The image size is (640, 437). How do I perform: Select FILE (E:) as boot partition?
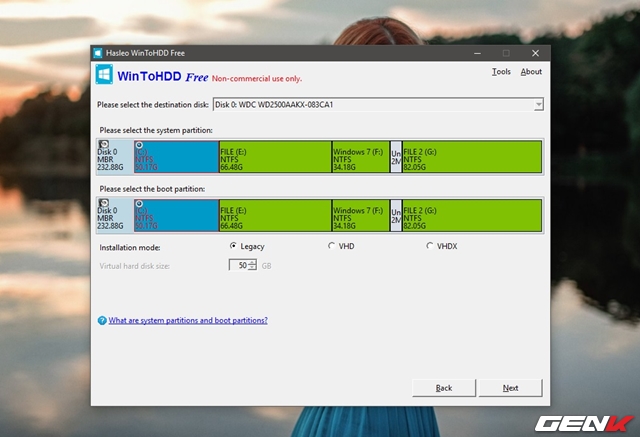pyautogui.click(x=276, y=215)
